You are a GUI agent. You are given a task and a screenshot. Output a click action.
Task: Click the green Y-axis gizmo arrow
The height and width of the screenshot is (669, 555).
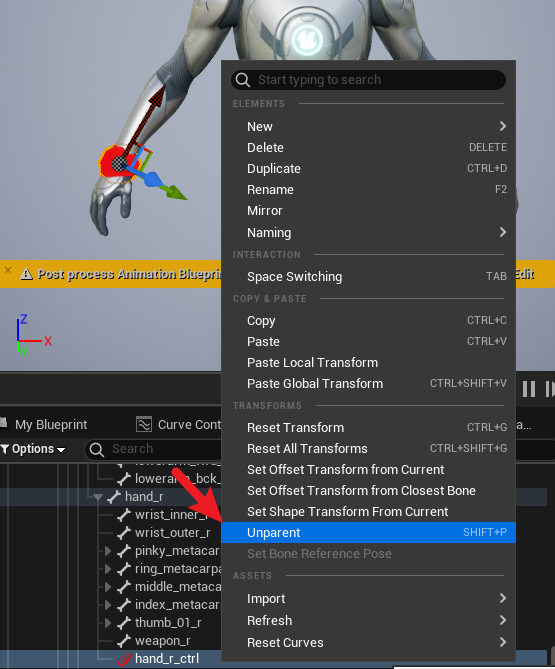[175, 193]
